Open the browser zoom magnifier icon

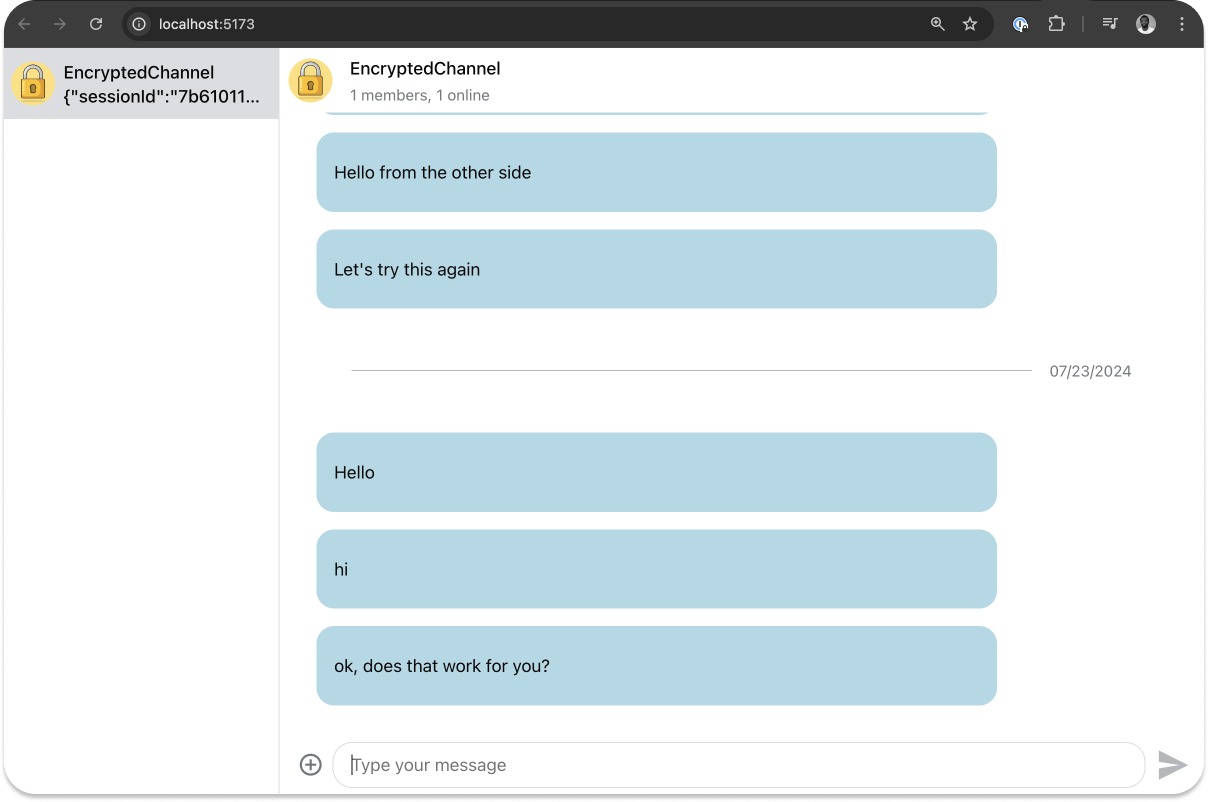pyautogui.click(x=937, y=24)
